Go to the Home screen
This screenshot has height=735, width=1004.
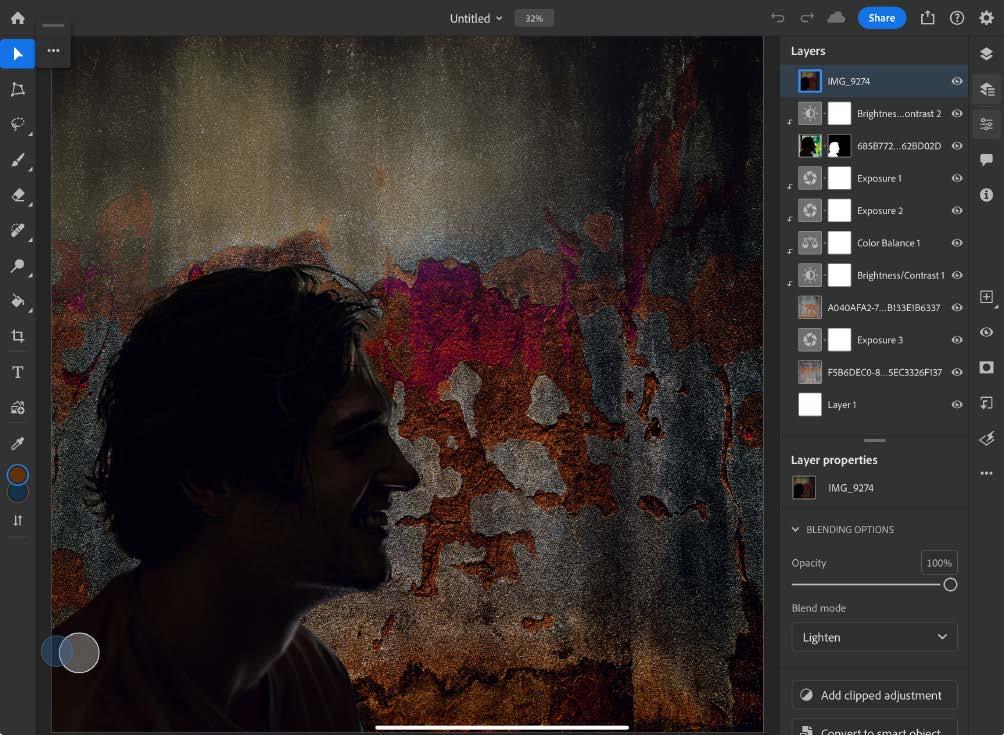[18, 18]
